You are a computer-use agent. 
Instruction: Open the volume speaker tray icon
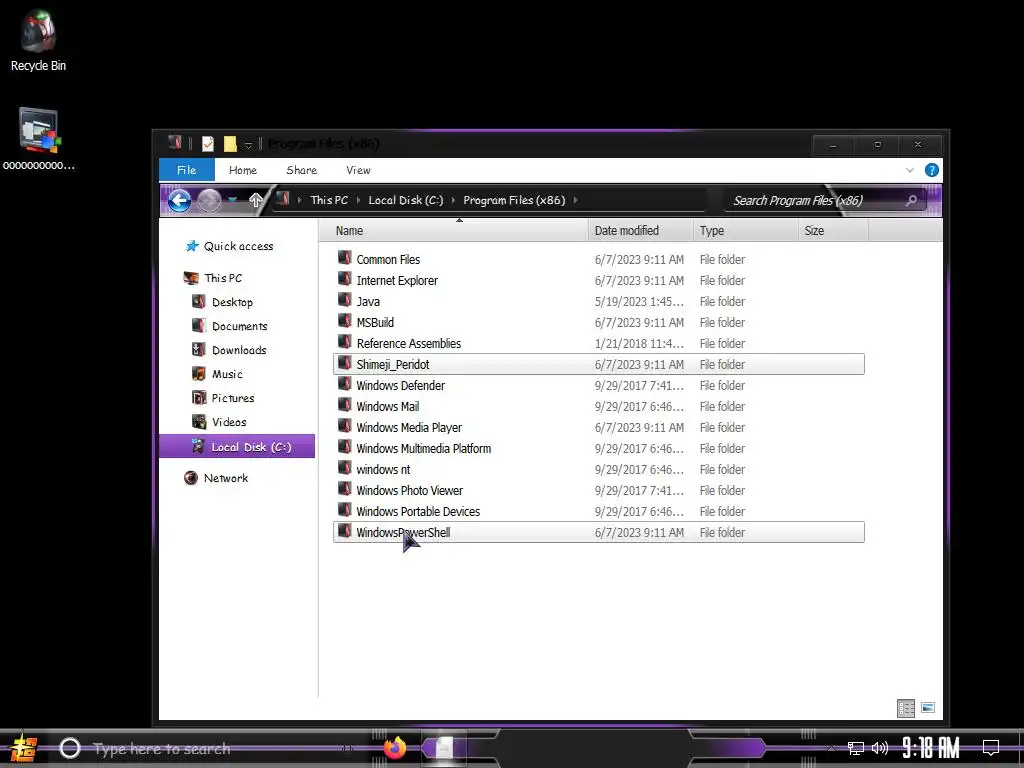(x=880, y=748)
